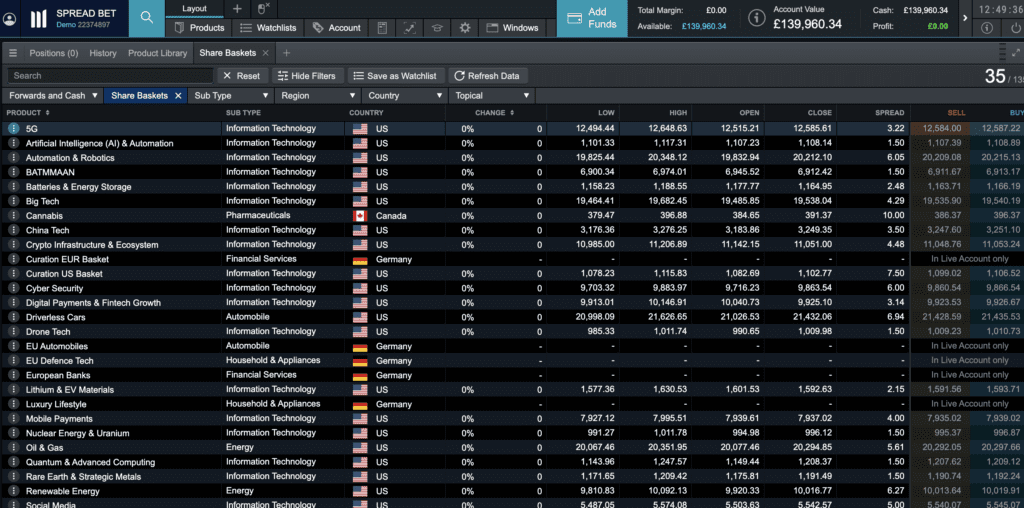Open the Windows menu
This screenshot has height=508, width=1024.
click(x=513, y=27)
